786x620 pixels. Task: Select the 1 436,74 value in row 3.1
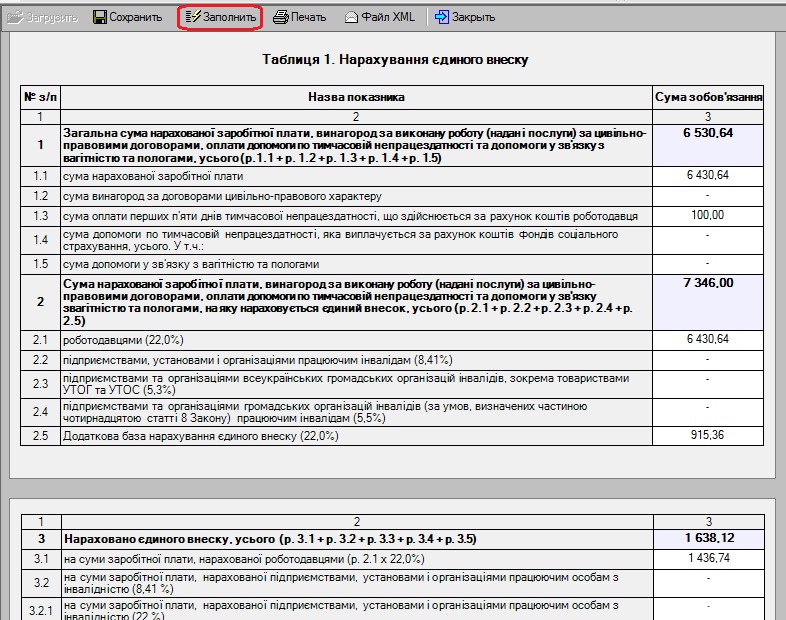(x=708, y=558)
